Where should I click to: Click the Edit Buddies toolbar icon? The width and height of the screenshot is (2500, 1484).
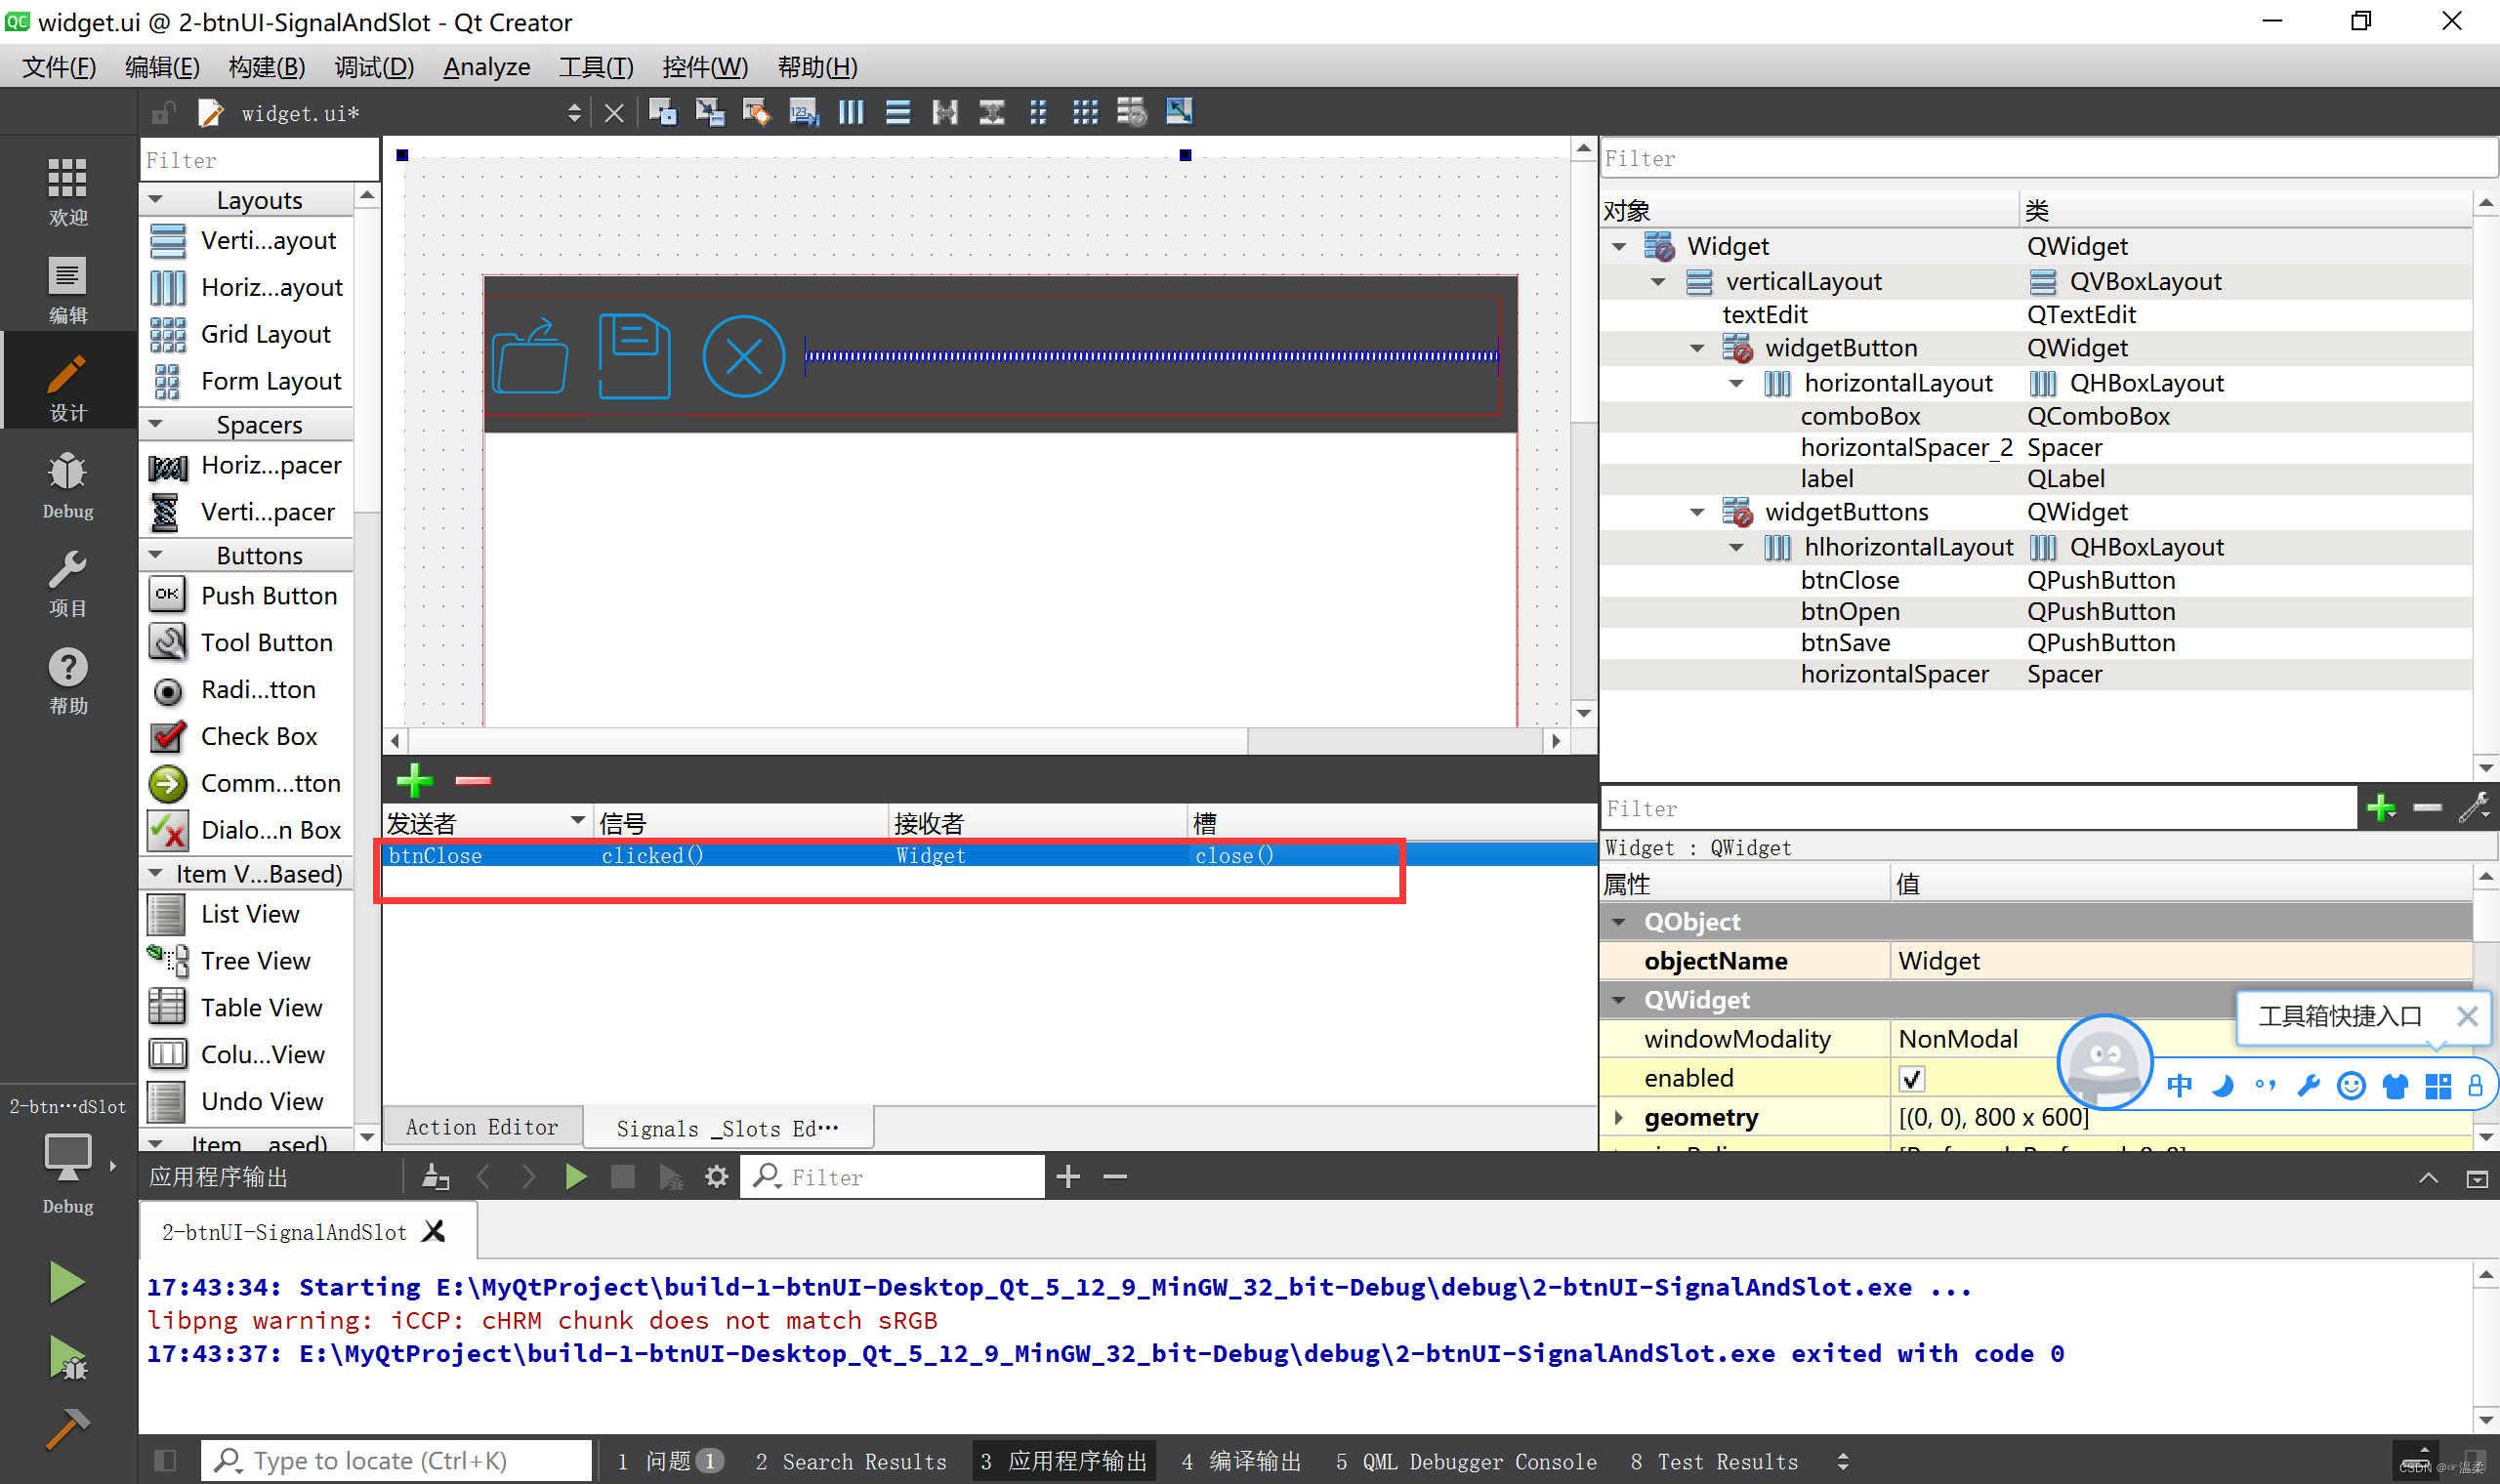click(756, 112)
